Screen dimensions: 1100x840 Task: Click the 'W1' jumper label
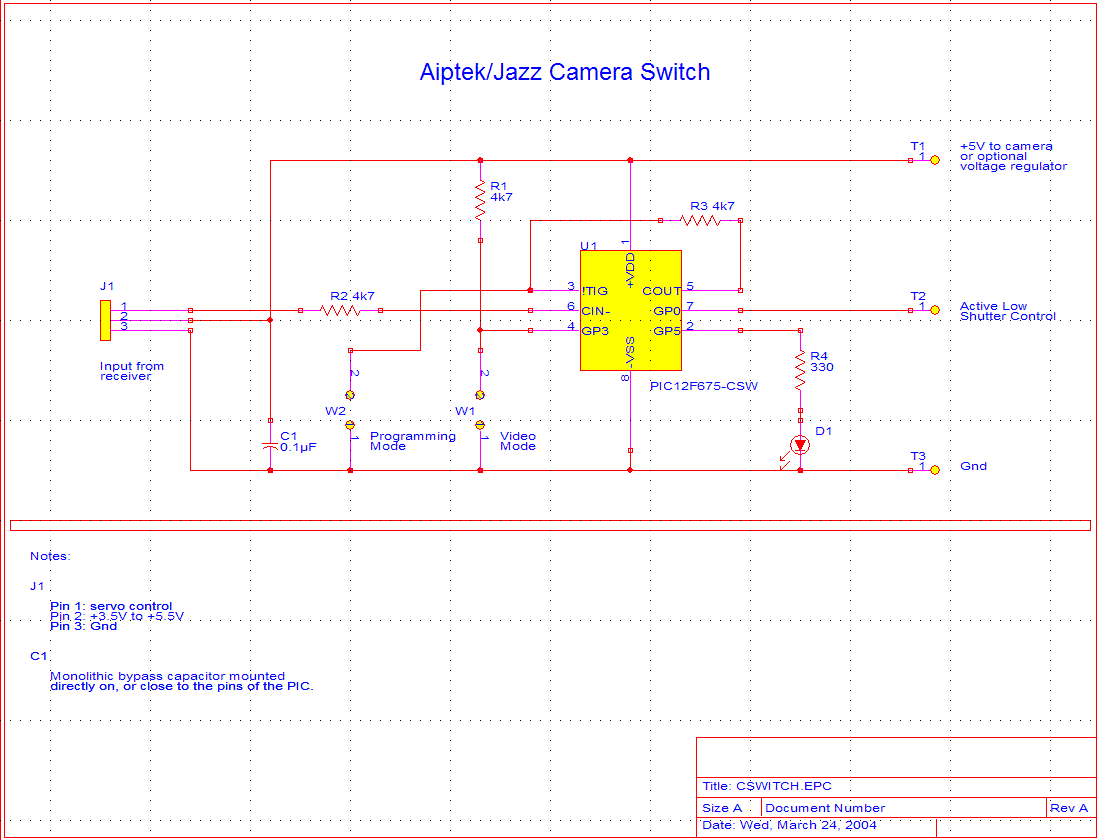click(x=464, y=411)
